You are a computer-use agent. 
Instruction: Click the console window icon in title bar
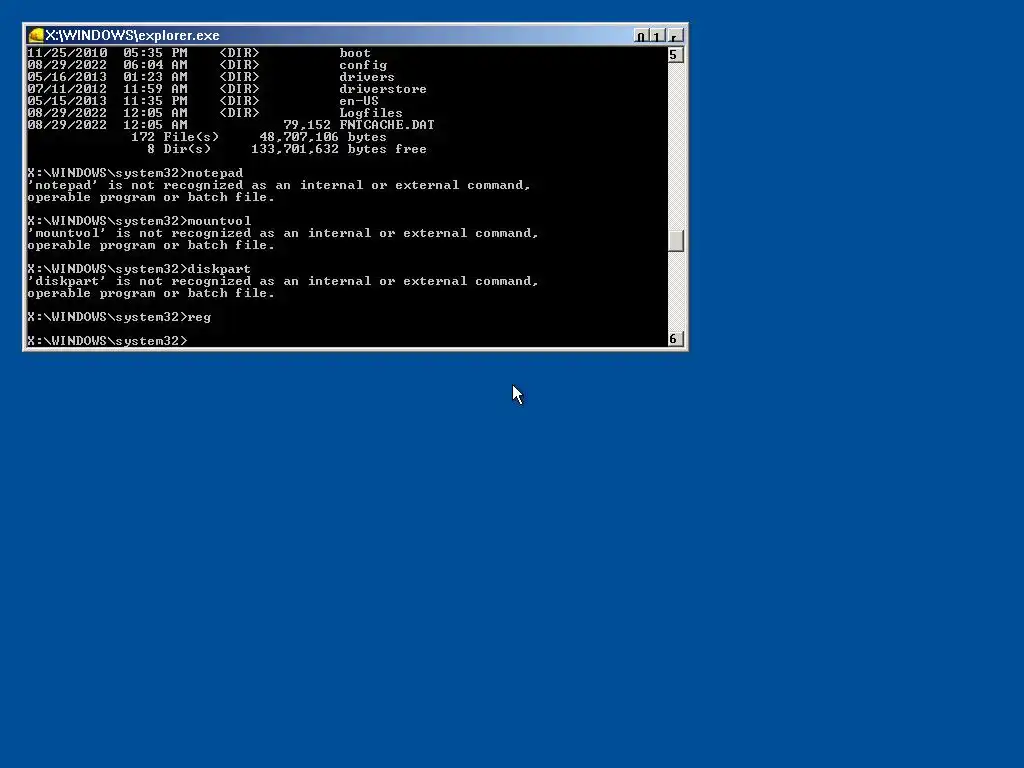point(36,35)
